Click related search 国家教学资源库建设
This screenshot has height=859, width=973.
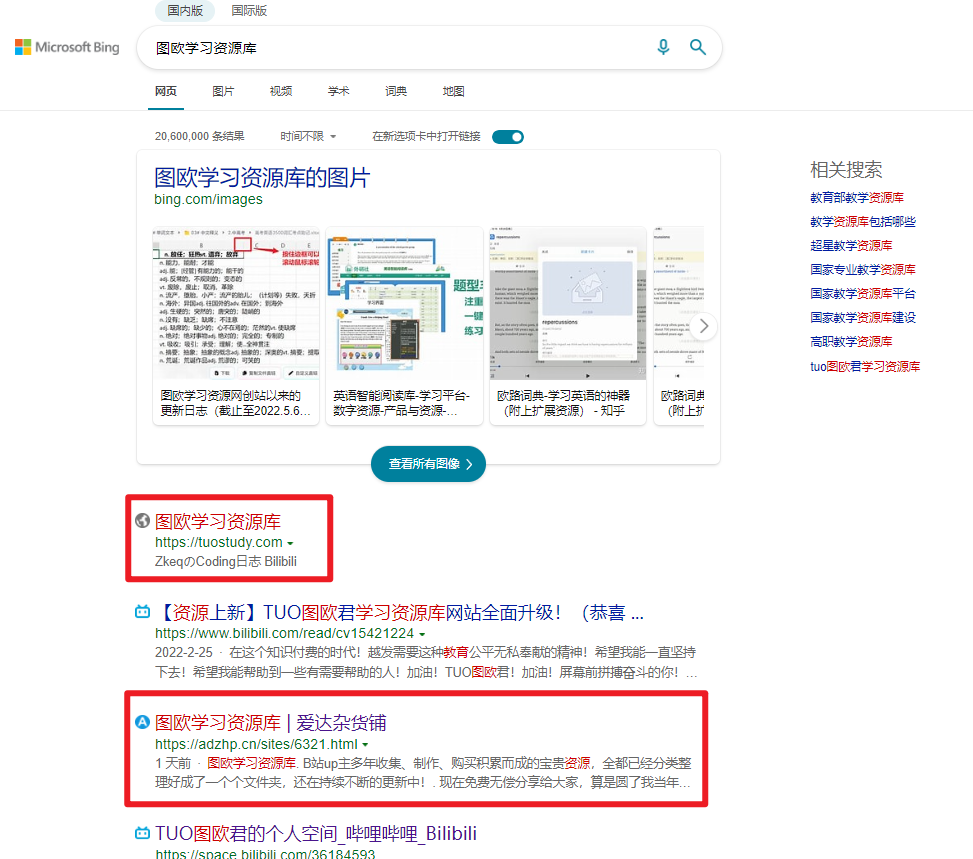click(x=863, y=317)
